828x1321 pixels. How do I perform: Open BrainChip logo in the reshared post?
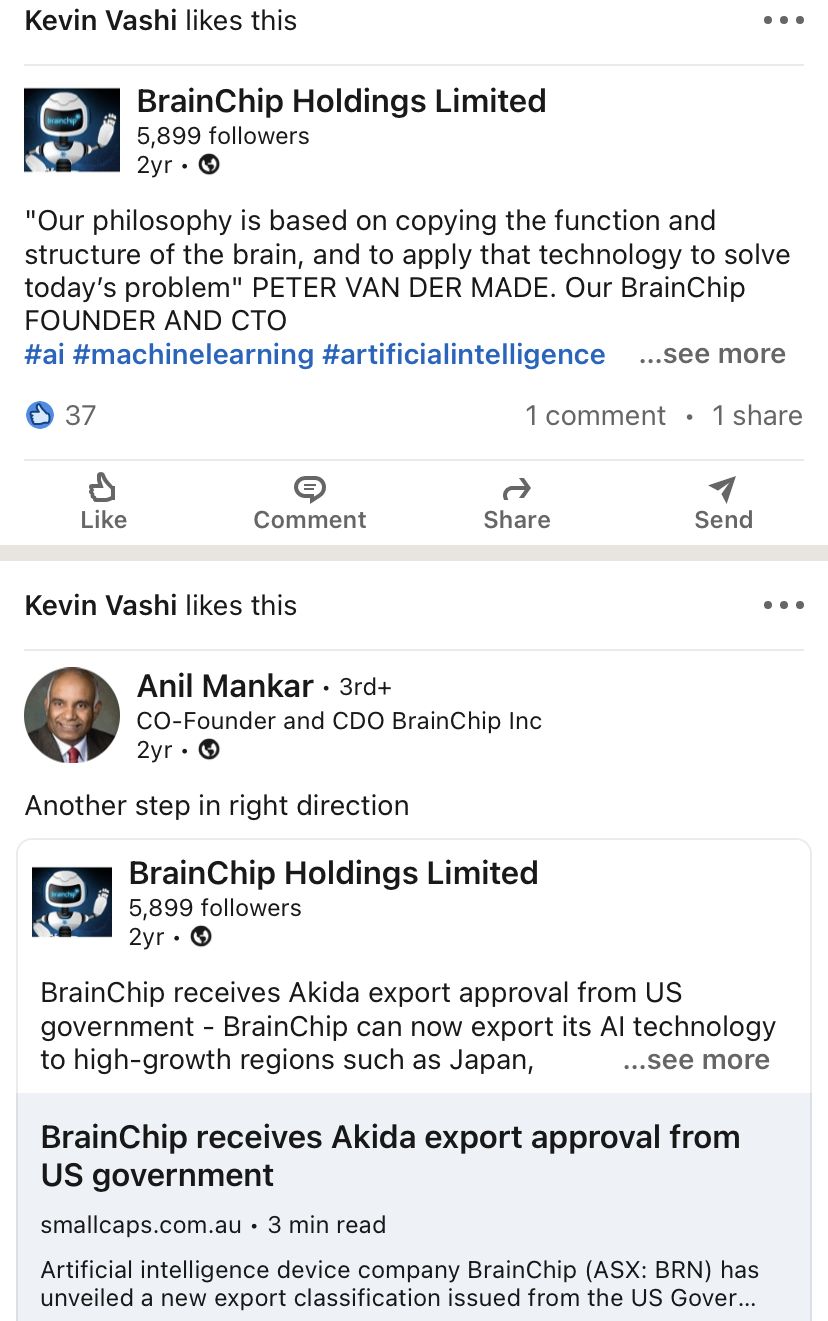click(x=71, y=901)
